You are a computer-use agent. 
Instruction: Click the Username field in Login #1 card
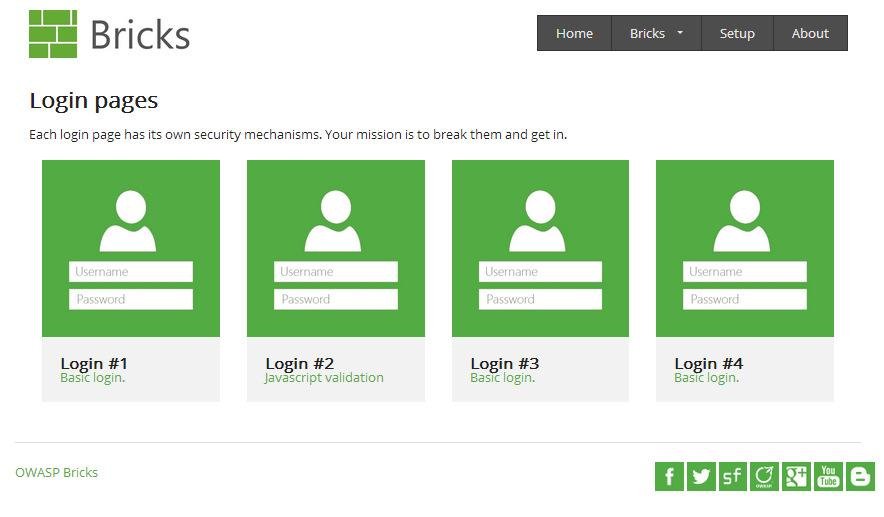point(131,272)
